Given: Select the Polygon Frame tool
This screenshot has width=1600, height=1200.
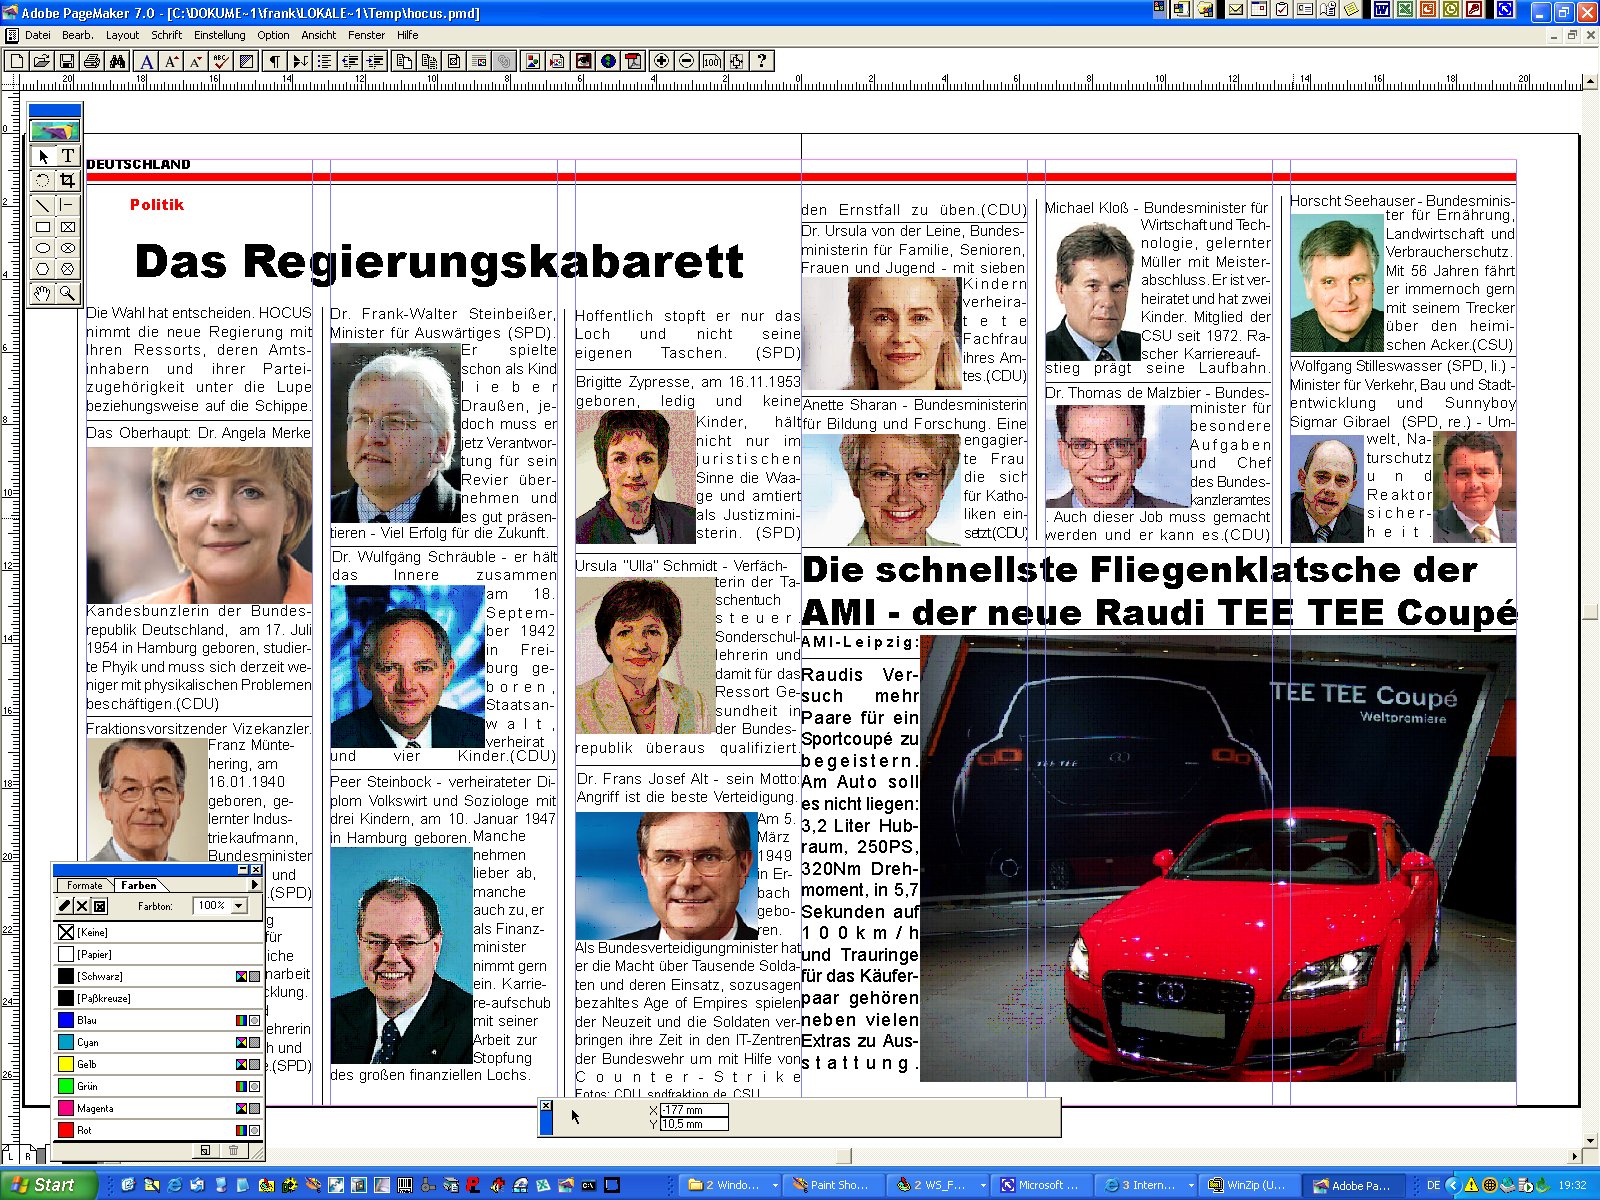Looking at the screenshot, I should [x=67, y=269].
